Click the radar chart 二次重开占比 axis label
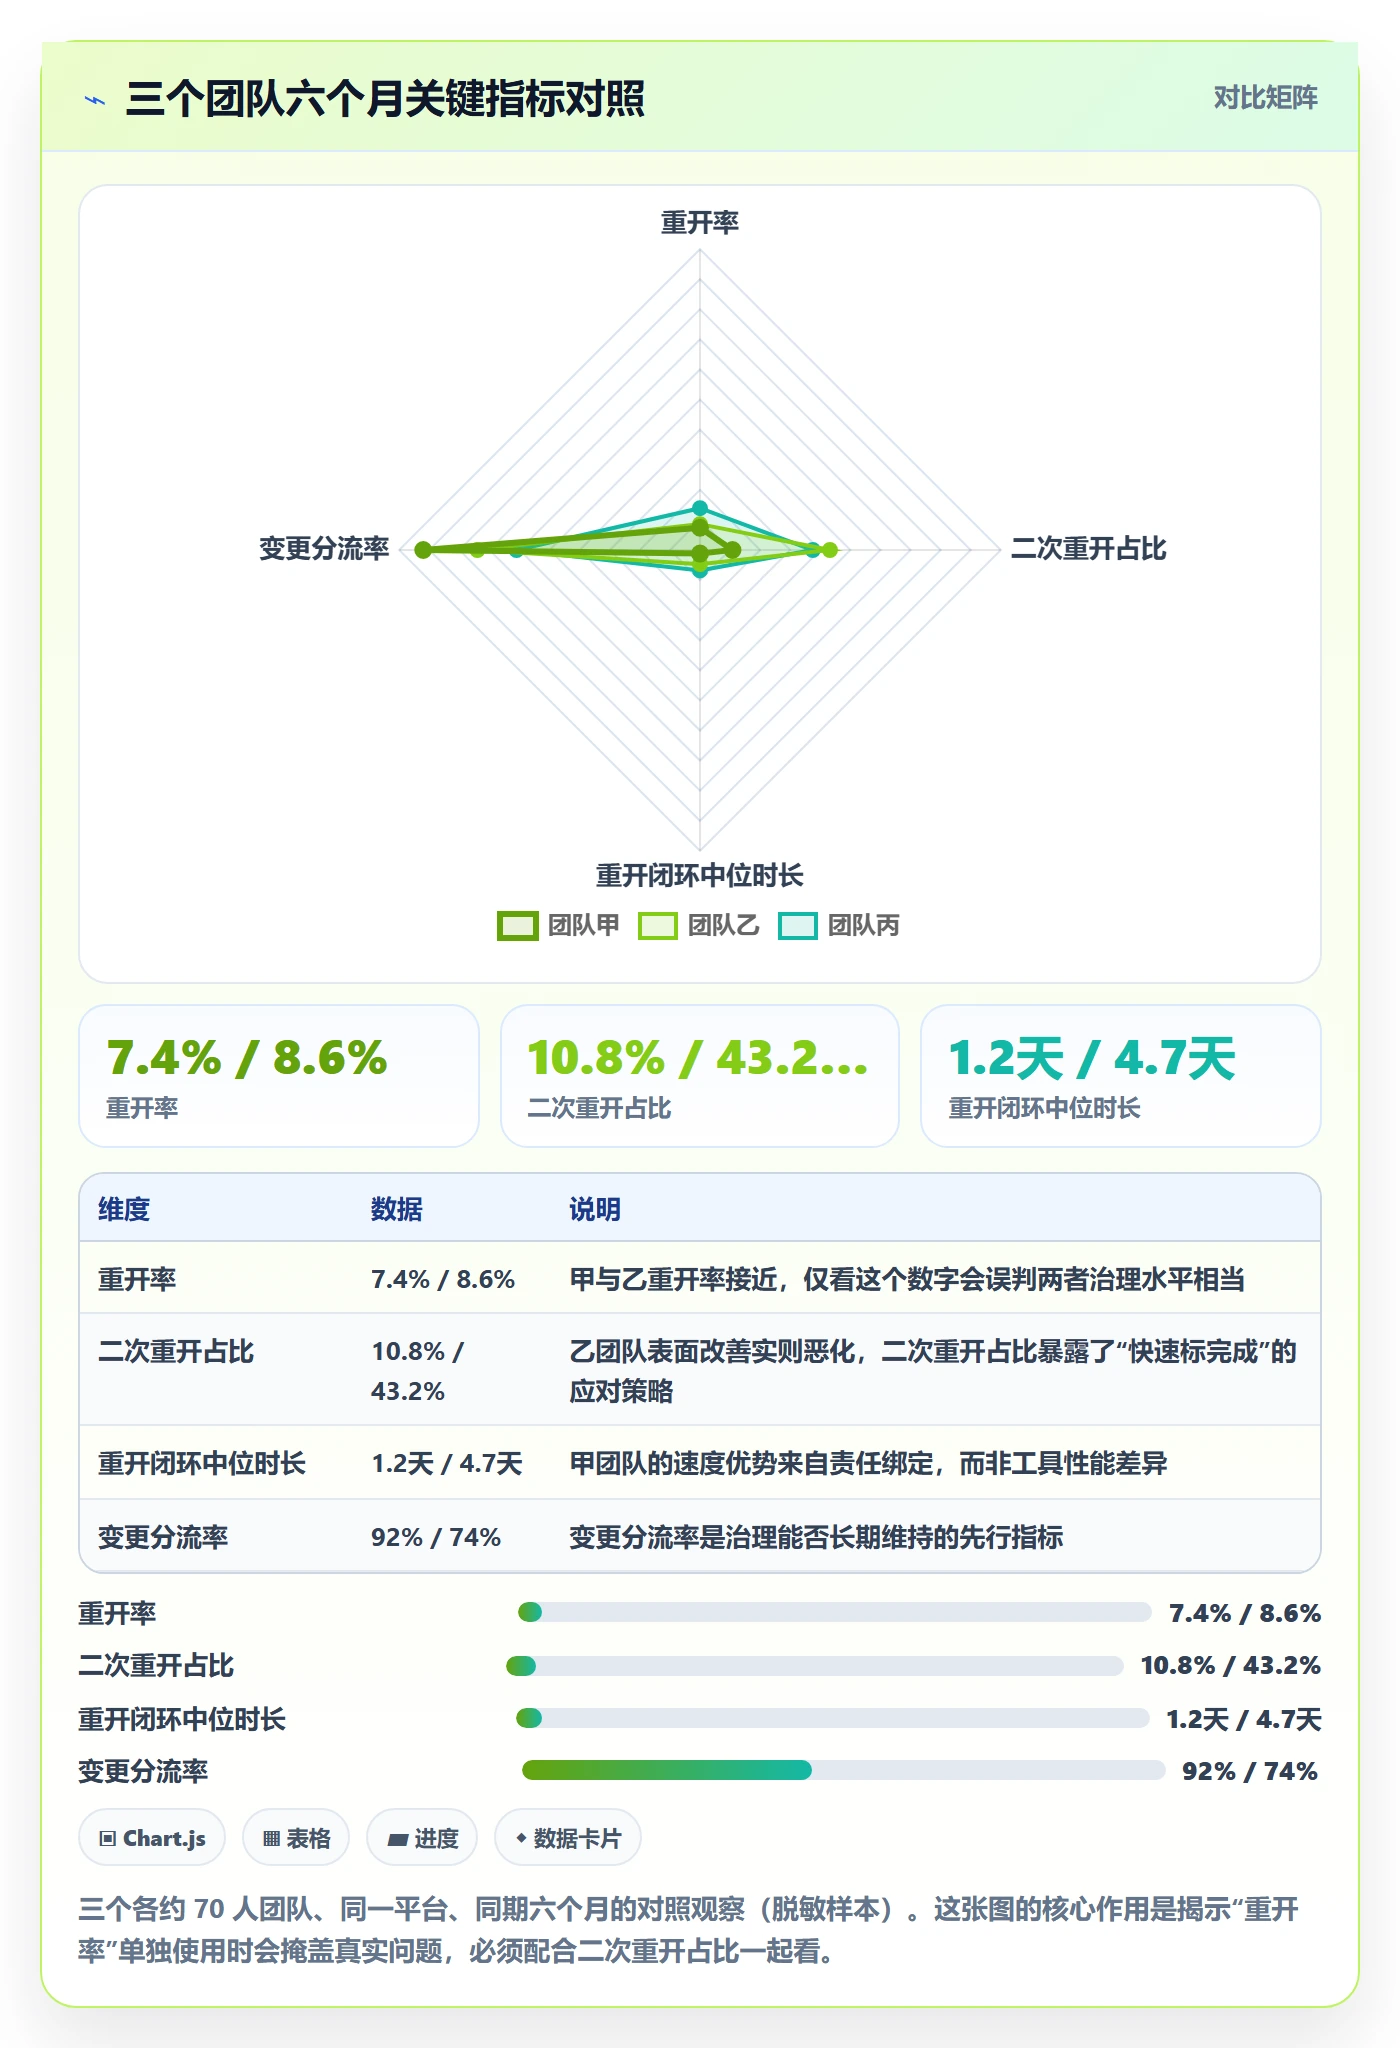This screenshot has width=1400, height=2048. (x=1088, y=548)
